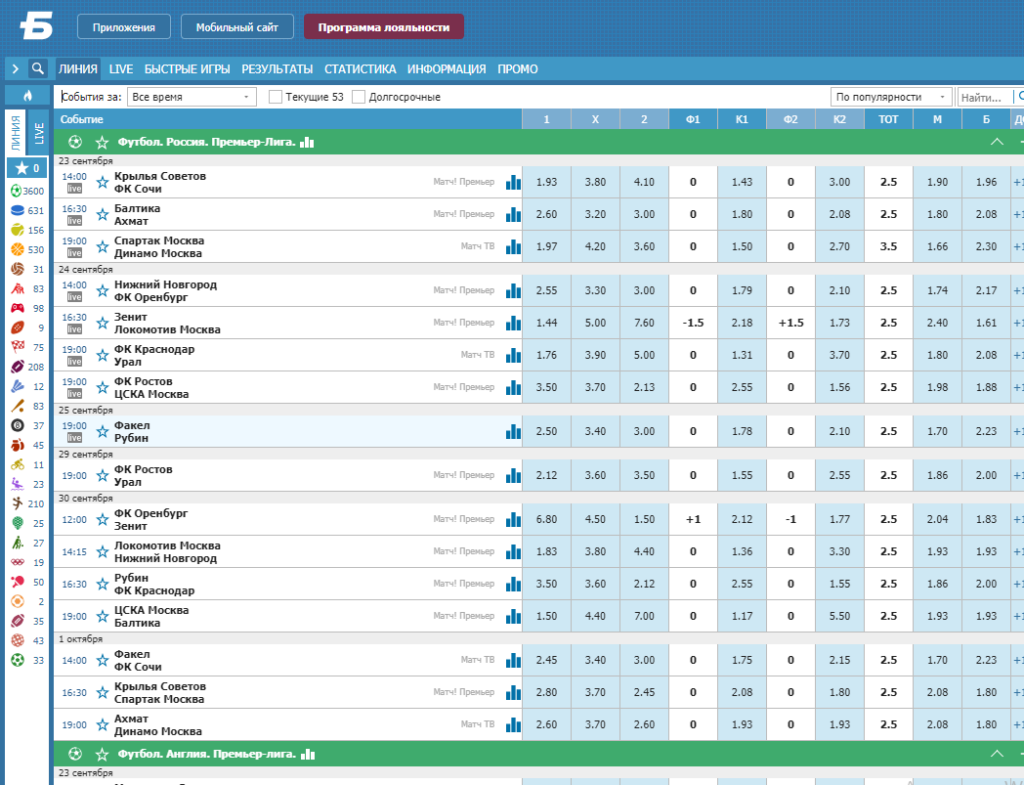Switch to vertical LIVE tab in sidebar
This screenshot has width=1024, height=785.
39,133
